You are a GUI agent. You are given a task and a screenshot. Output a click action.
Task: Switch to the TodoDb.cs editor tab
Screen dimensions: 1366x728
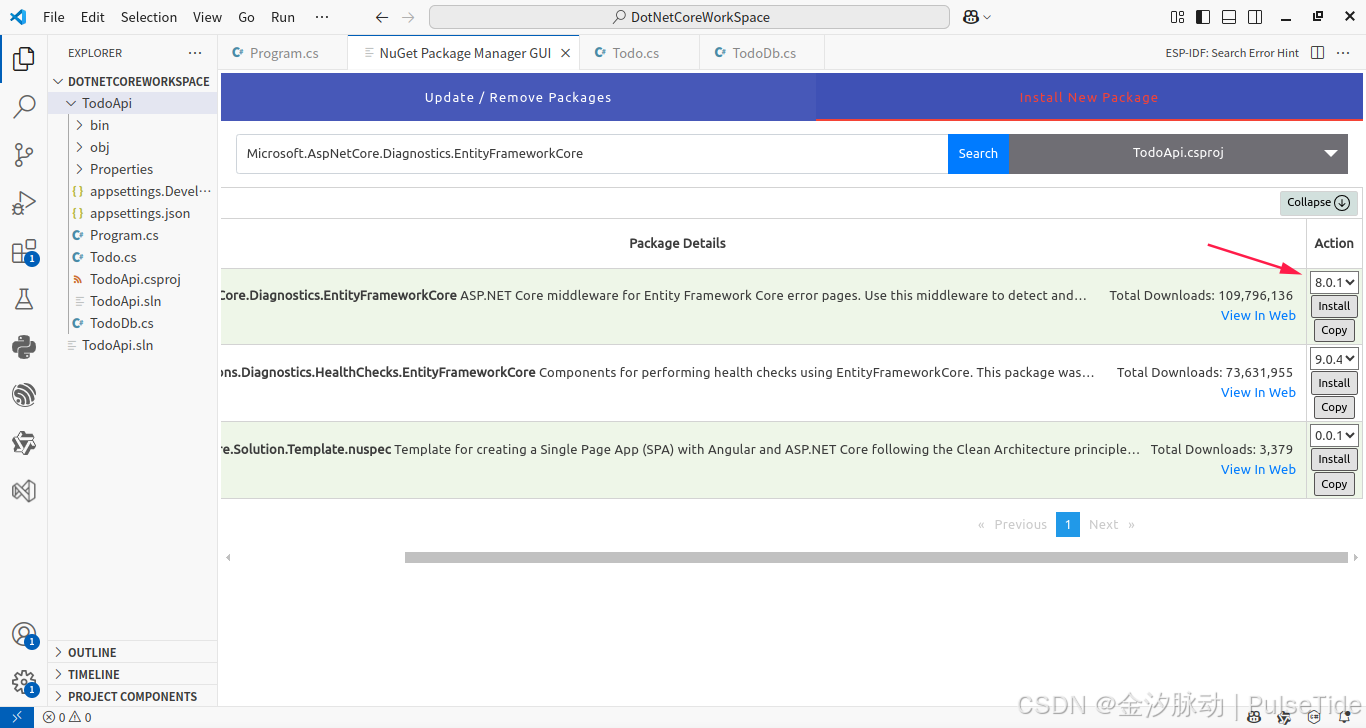764,53
